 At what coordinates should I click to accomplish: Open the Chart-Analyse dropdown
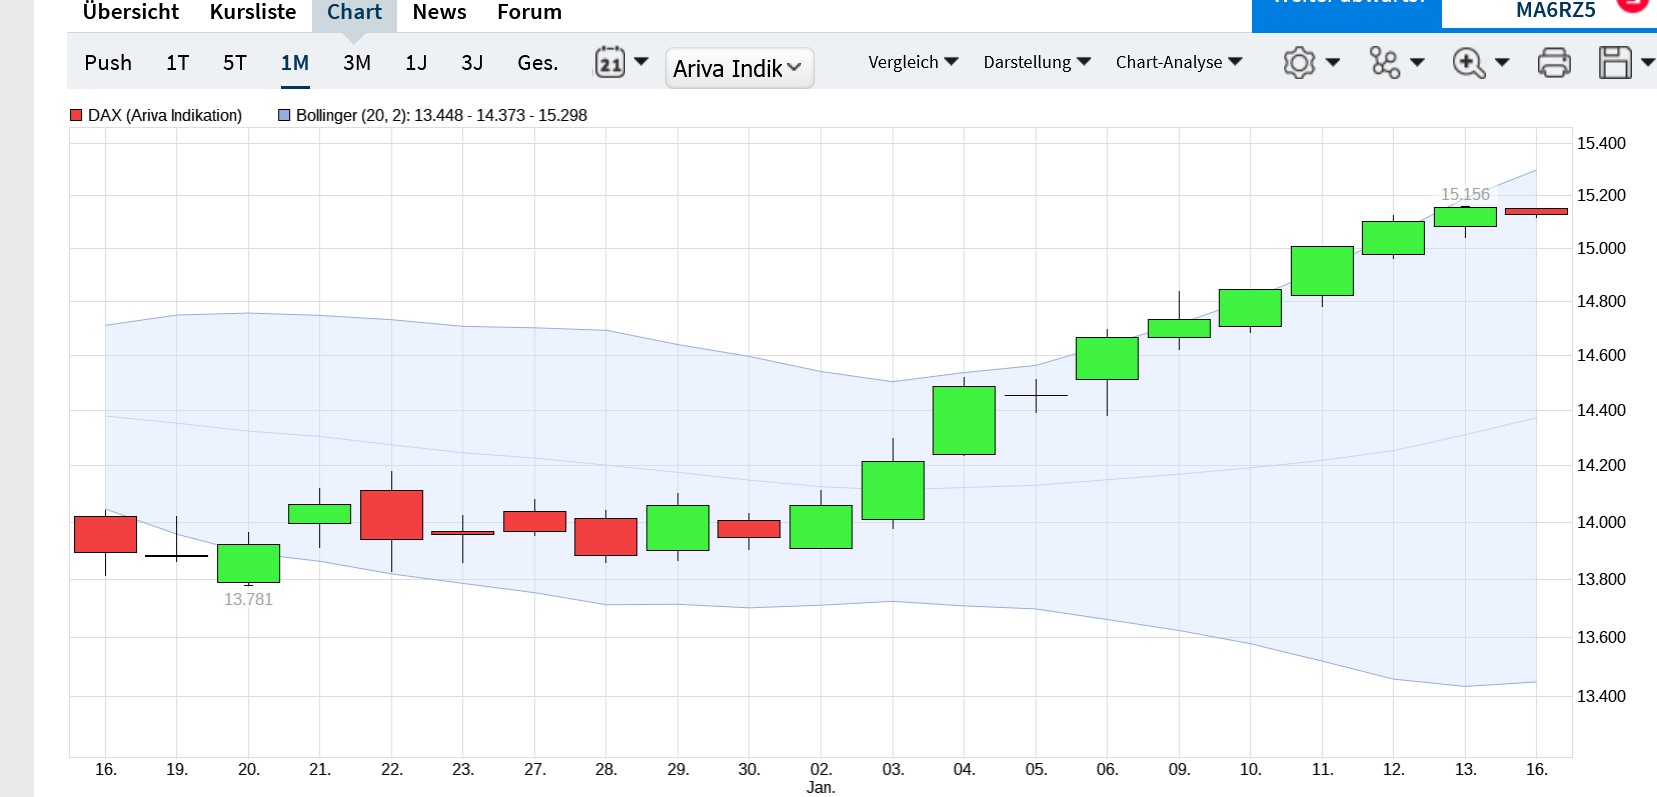[1178, 62]
